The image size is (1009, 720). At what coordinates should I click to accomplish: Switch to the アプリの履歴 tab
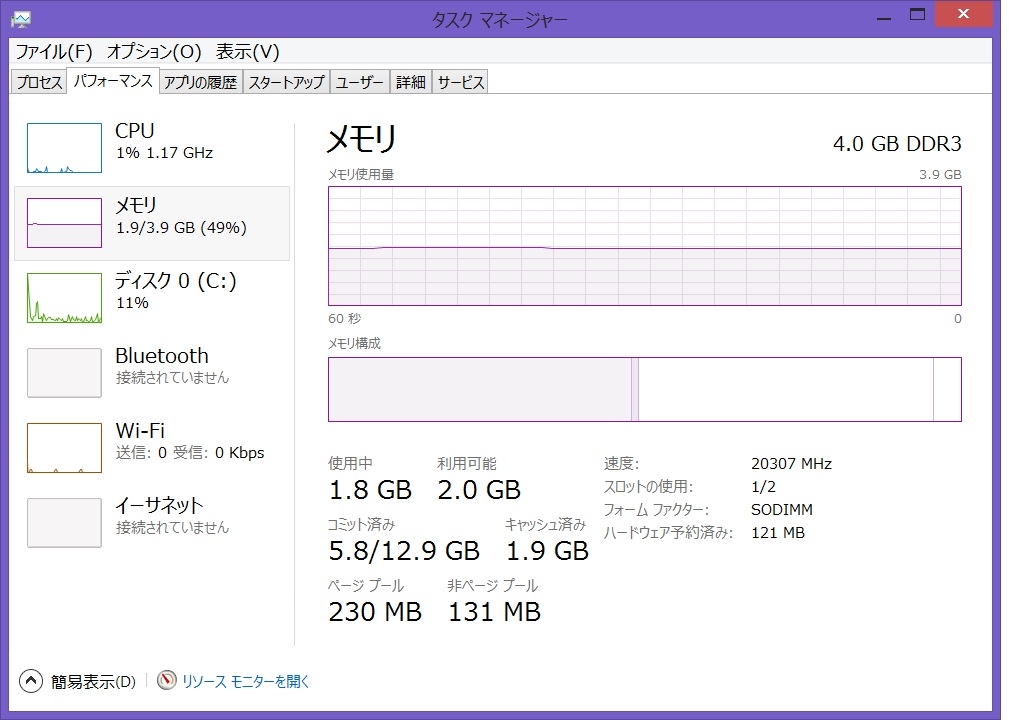[200, 83]
